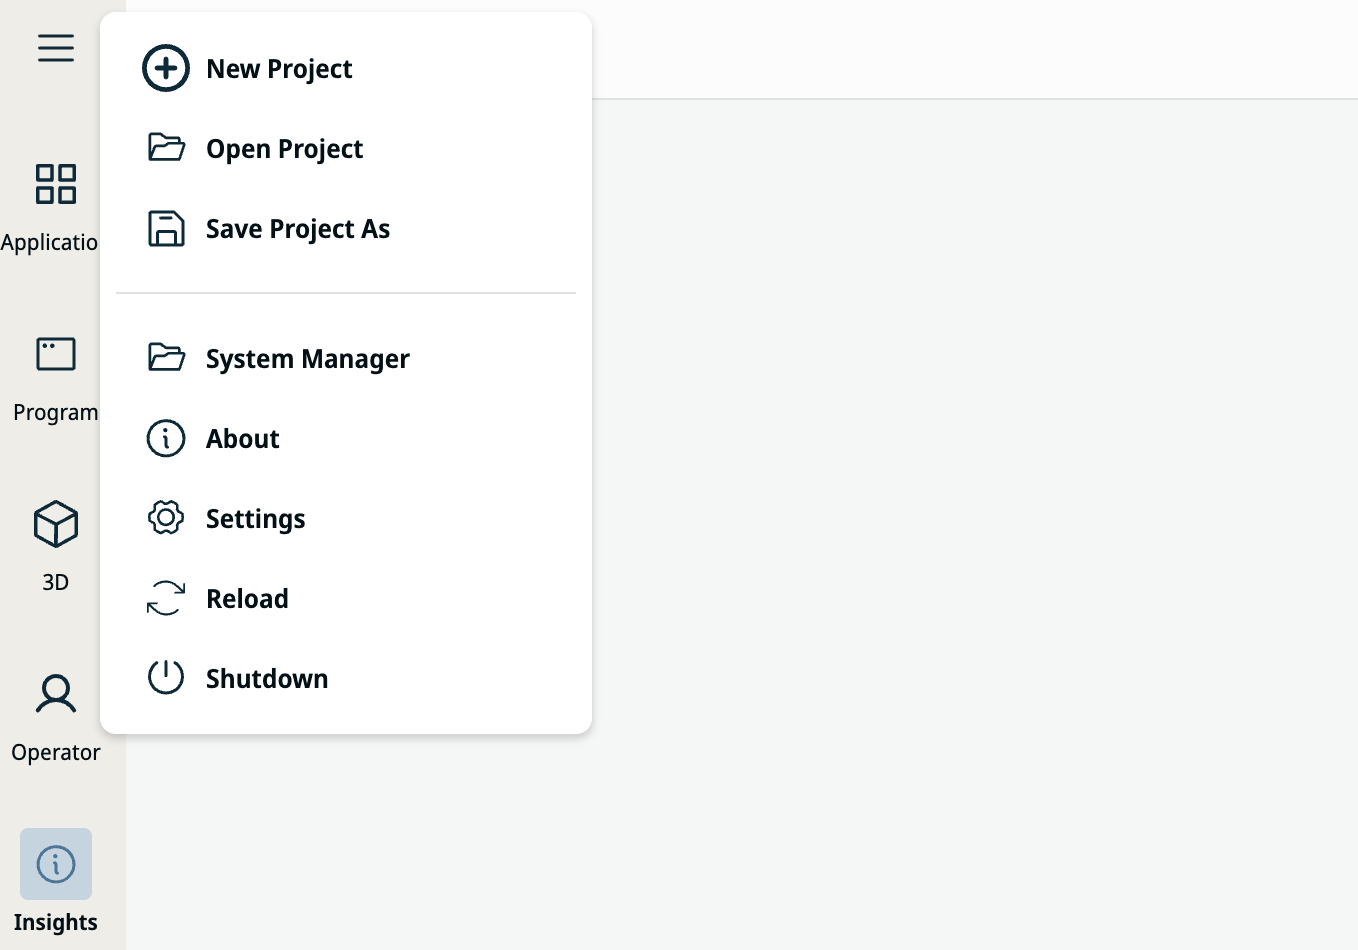Click the folder icon beside System Manager
This screenshot has height=950, width=1358.
pyautogui.click(x=166, y=357)
